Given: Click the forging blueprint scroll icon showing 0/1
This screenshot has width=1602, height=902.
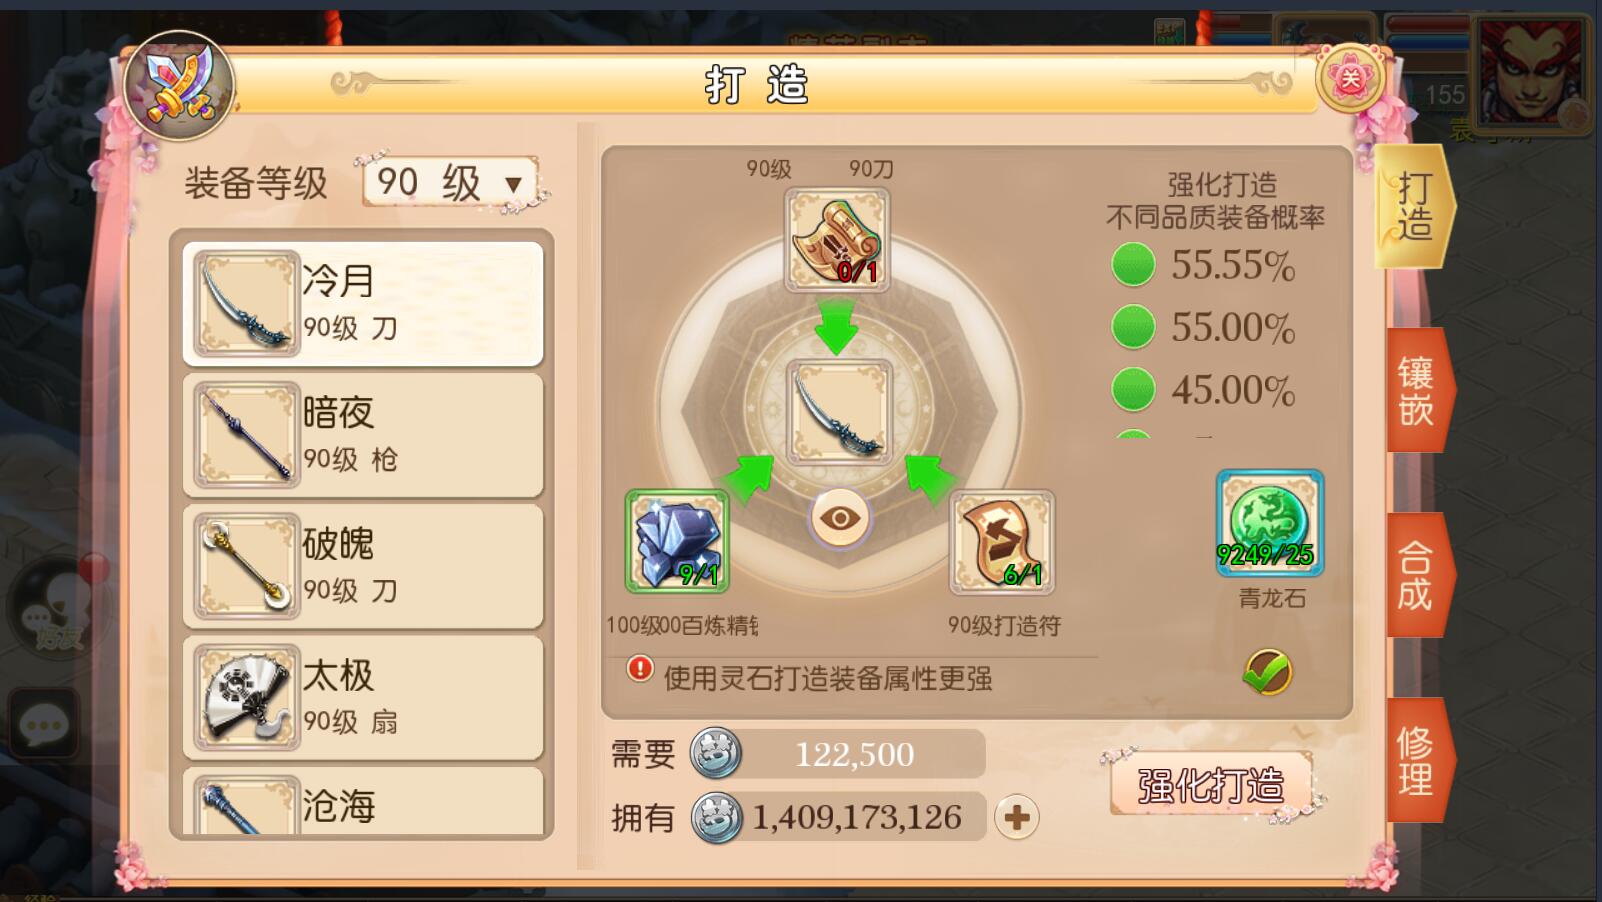Looking at the screenshot, I should [837, 240].
